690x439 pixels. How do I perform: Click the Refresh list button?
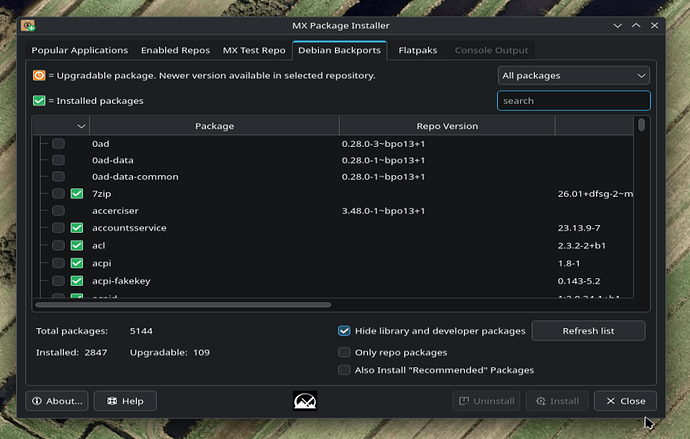pyautogui.click(x=588, y=331)
